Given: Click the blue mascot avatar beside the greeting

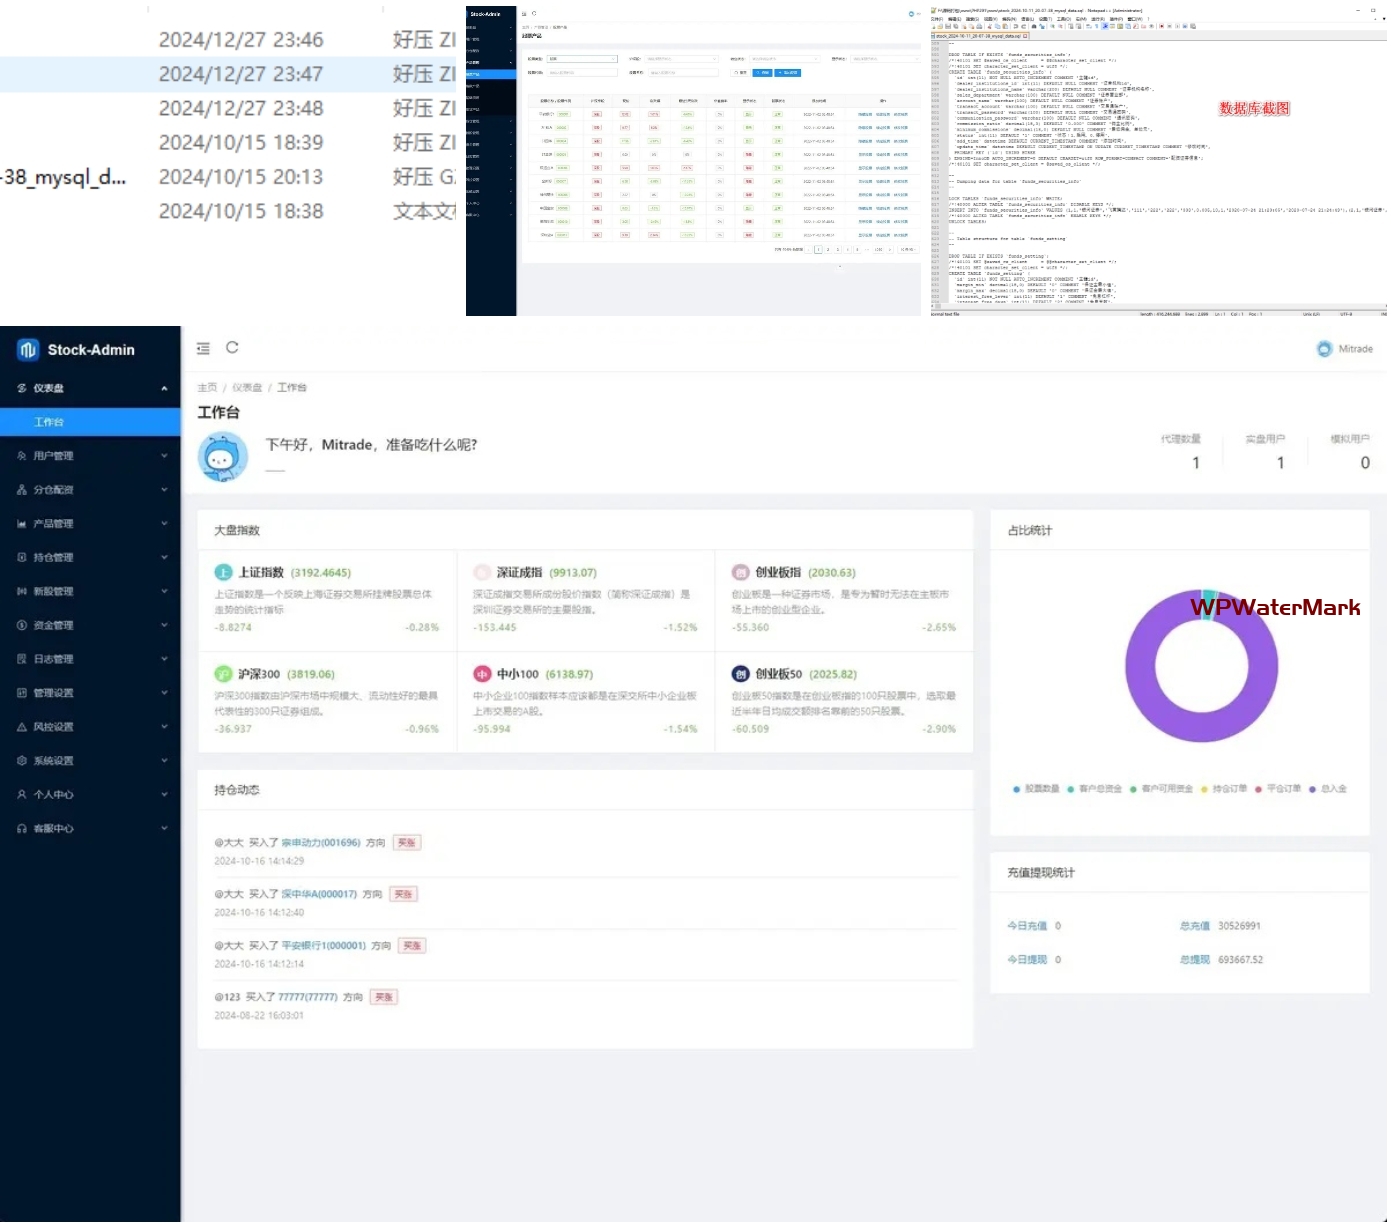Looking at the screenshot, I should point(223,459).
